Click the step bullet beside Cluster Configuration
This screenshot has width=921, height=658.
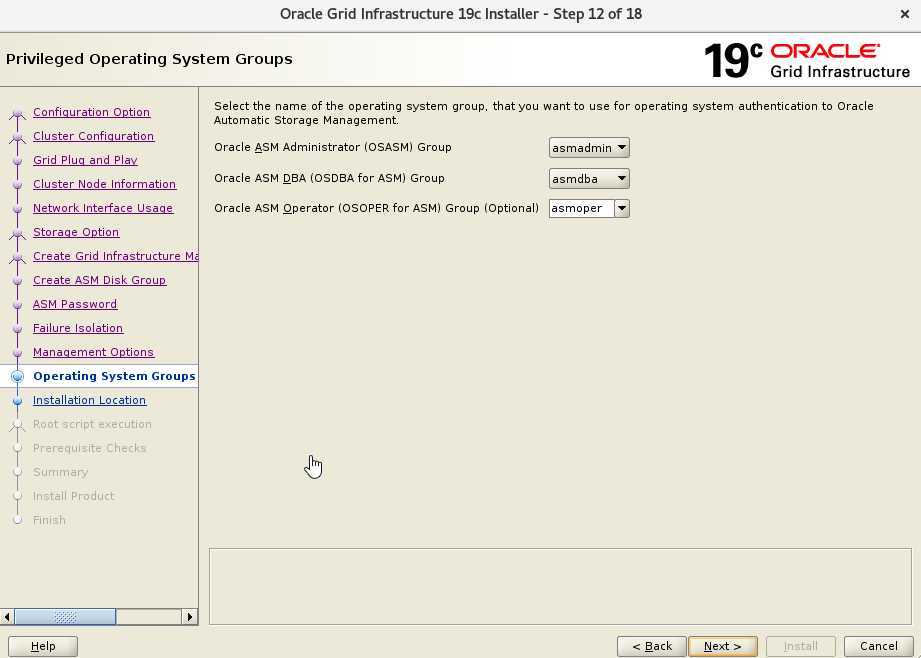pyautogui.click(x=18, y=136)
